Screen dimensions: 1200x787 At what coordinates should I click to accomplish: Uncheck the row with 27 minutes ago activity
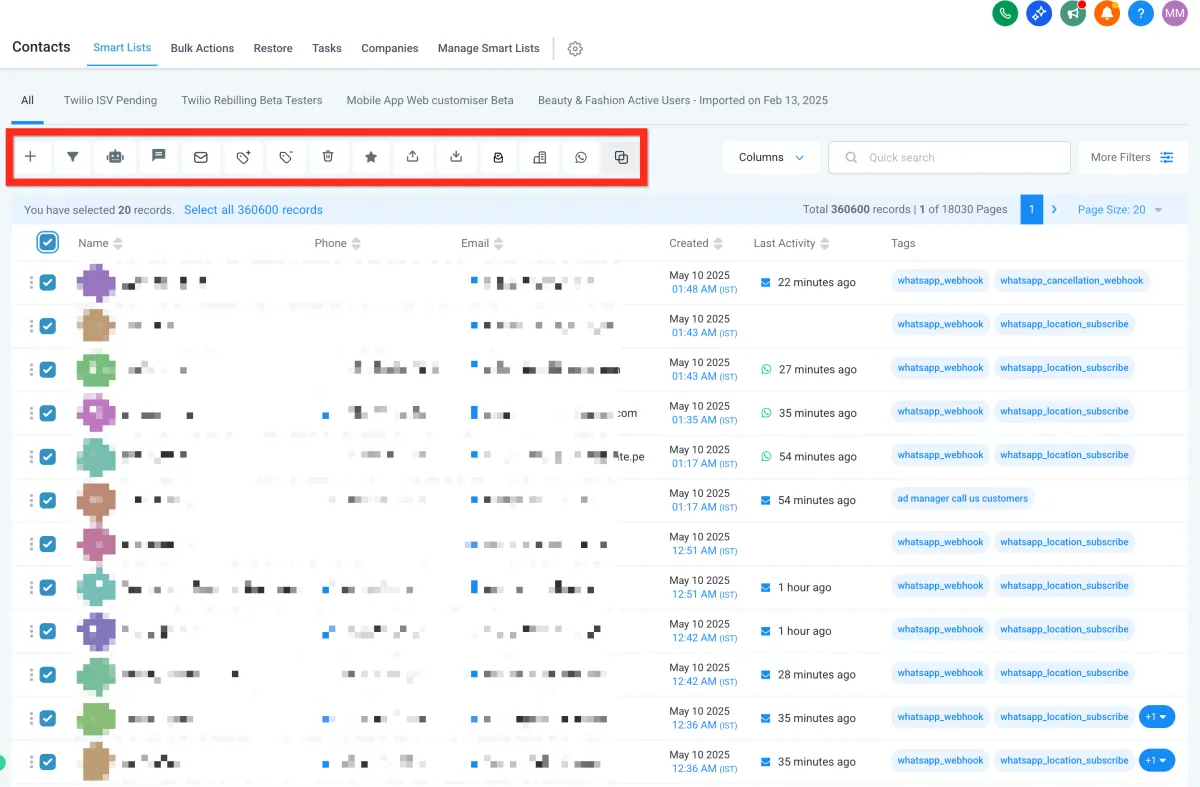[47, 369]
